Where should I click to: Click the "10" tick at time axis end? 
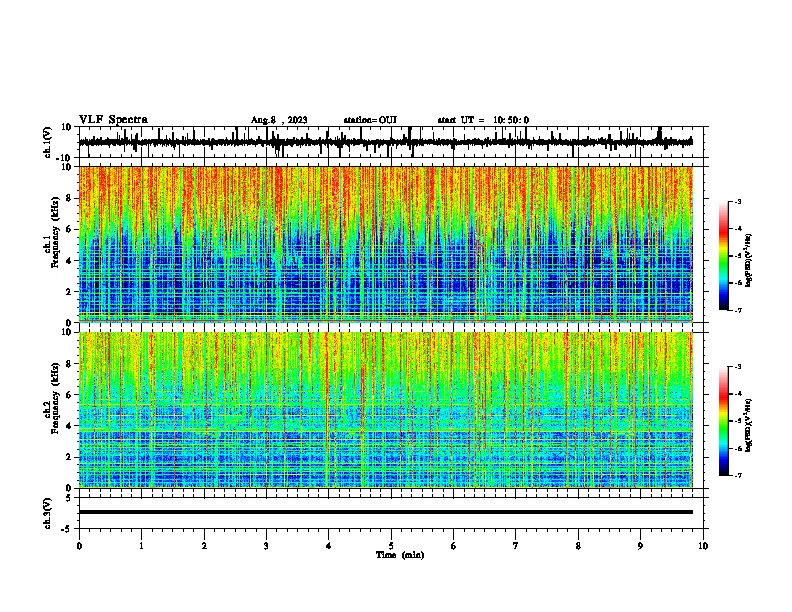click(703, 546)
